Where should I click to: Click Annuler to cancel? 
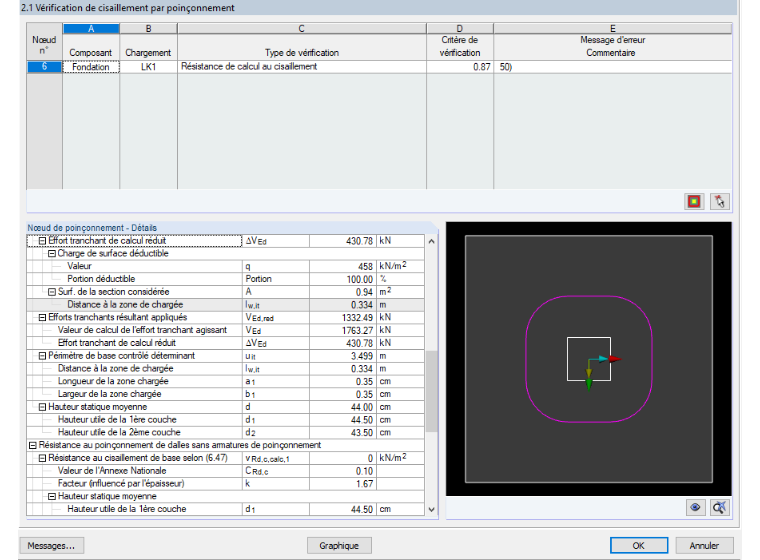coord(704,545)
